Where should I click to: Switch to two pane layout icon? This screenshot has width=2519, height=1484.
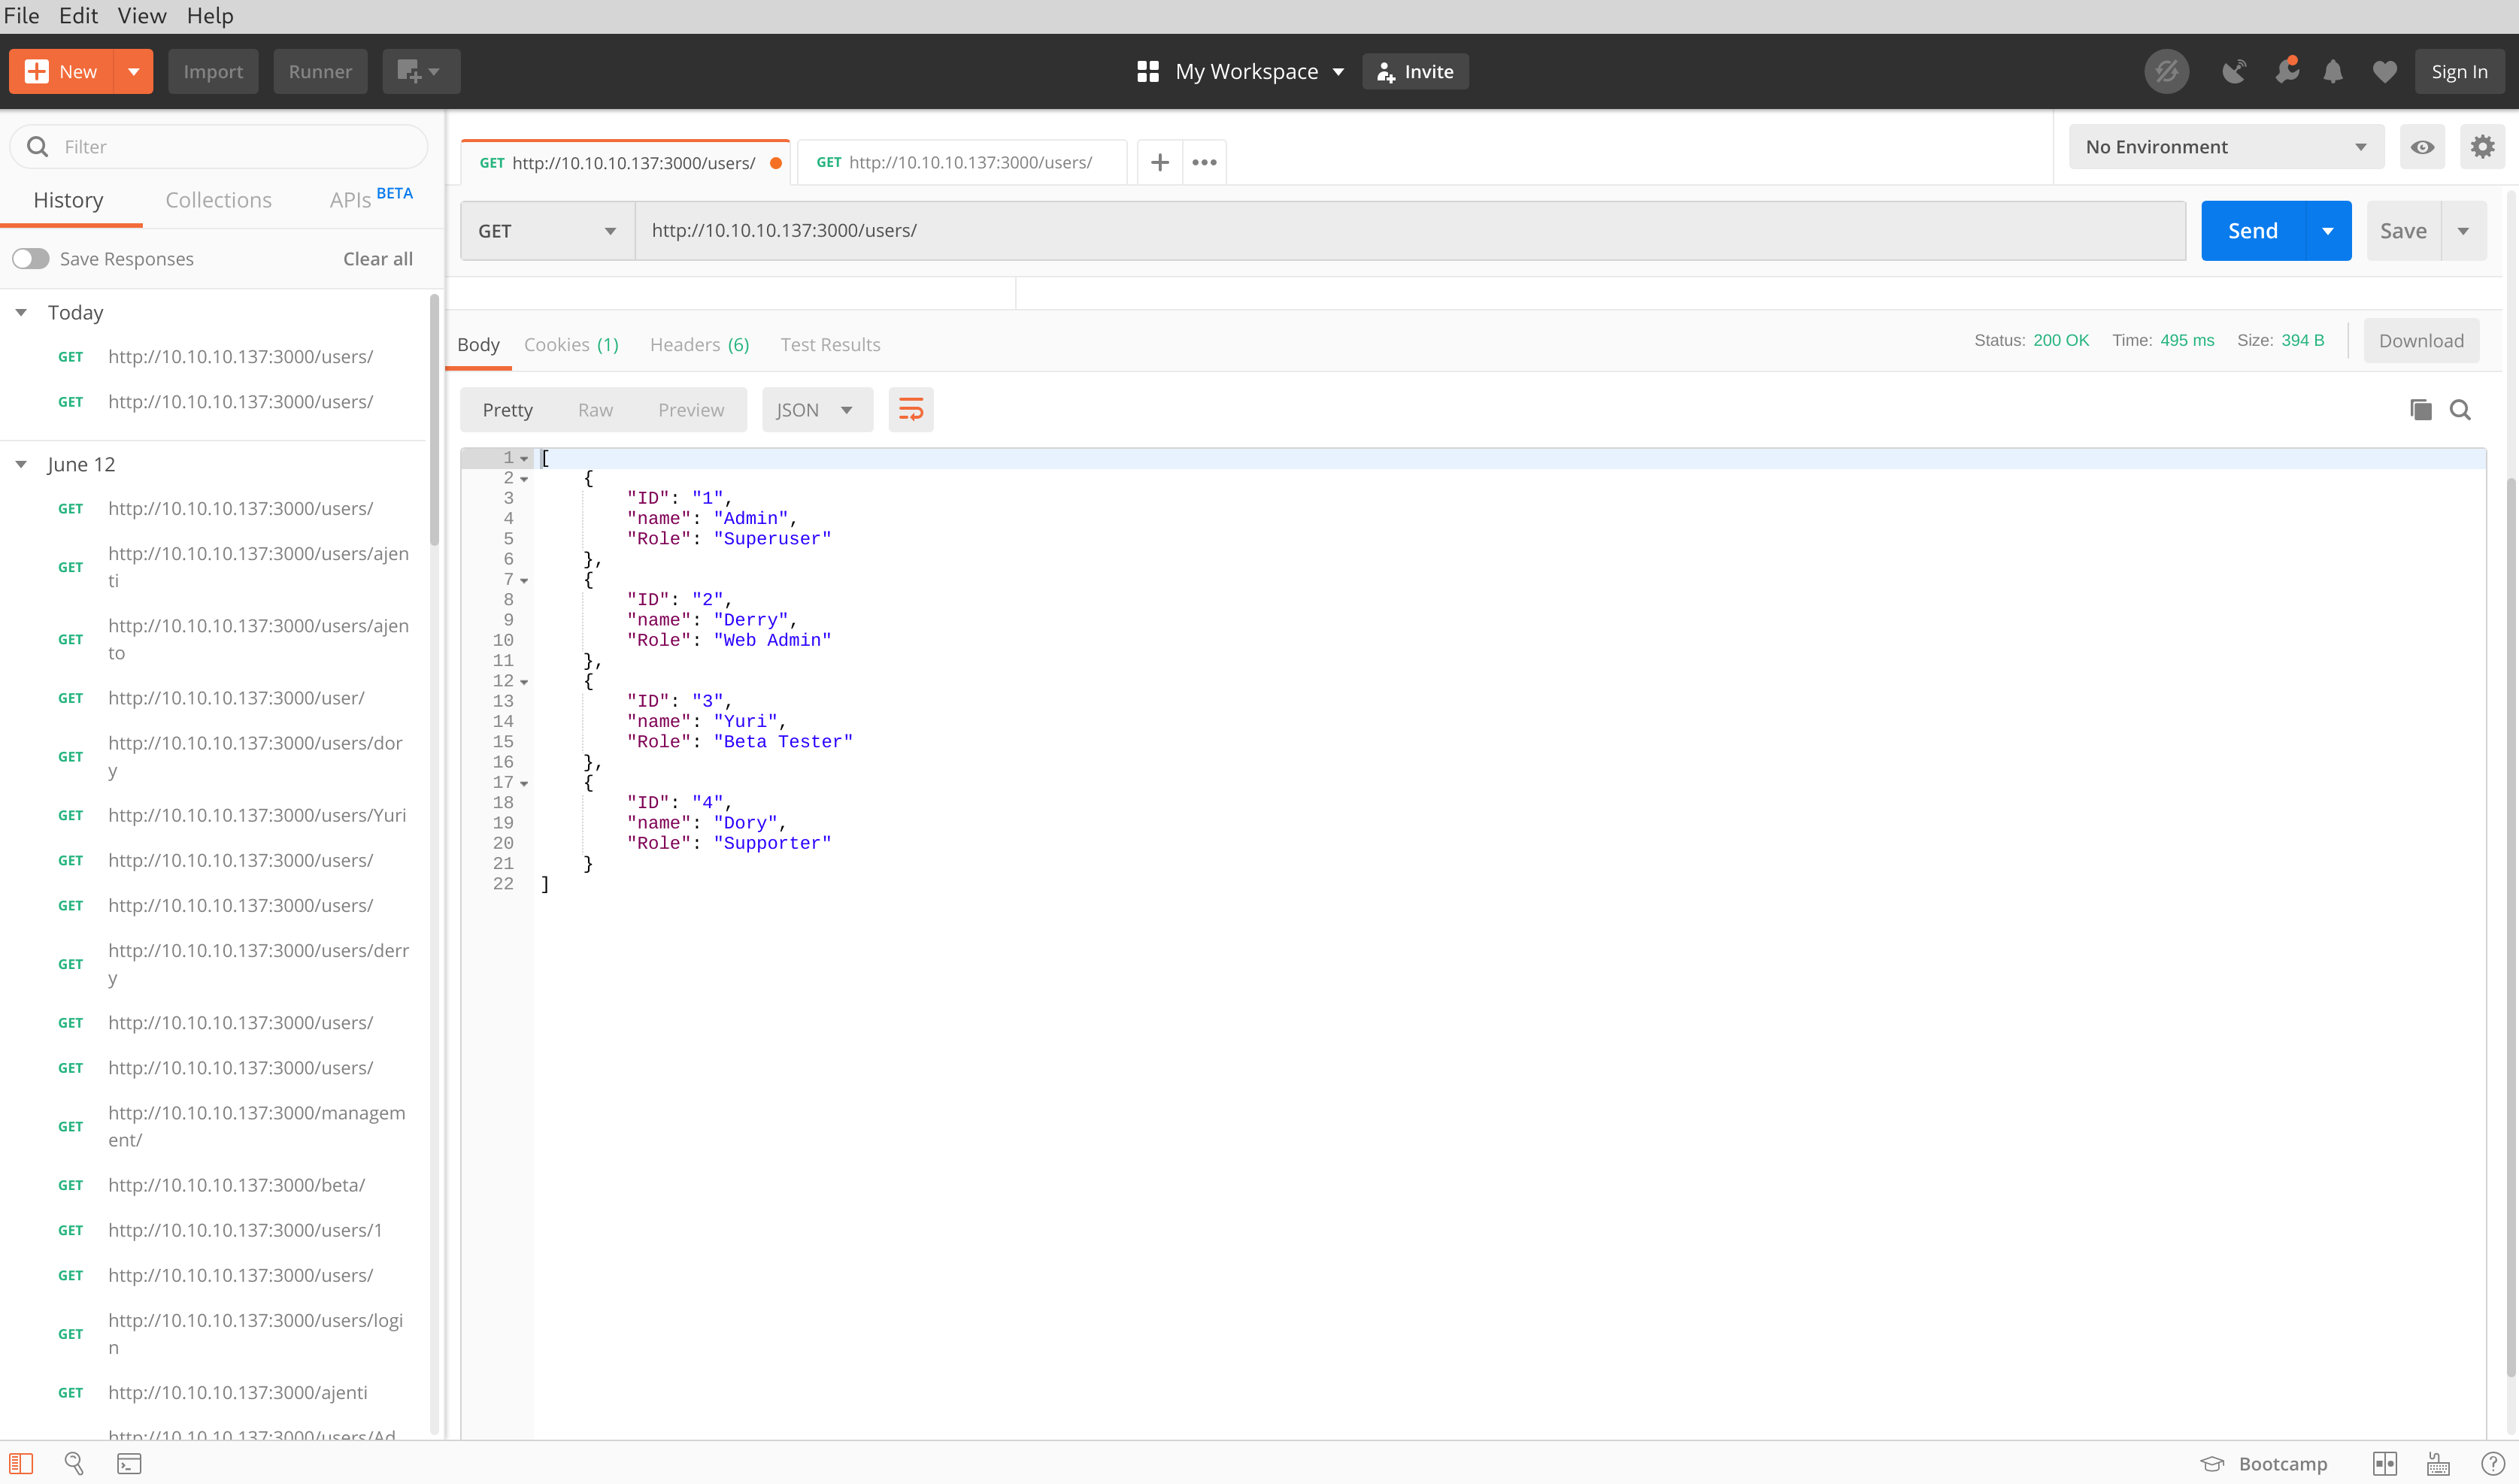2385,1463
